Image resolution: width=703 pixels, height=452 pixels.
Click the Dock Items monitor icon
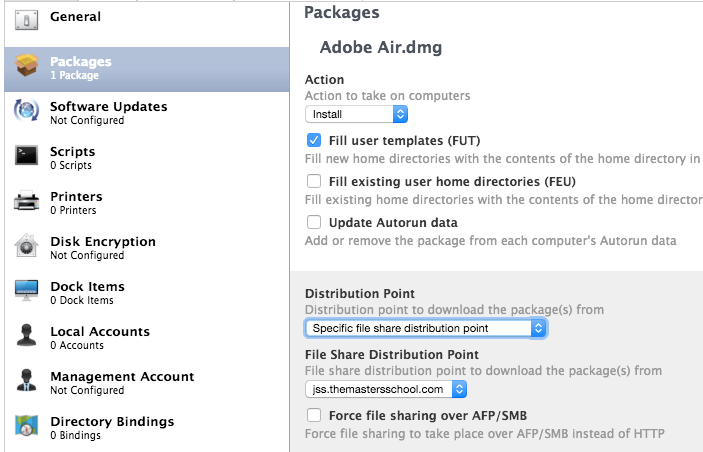pyautogui.click(x=26, y=290)
